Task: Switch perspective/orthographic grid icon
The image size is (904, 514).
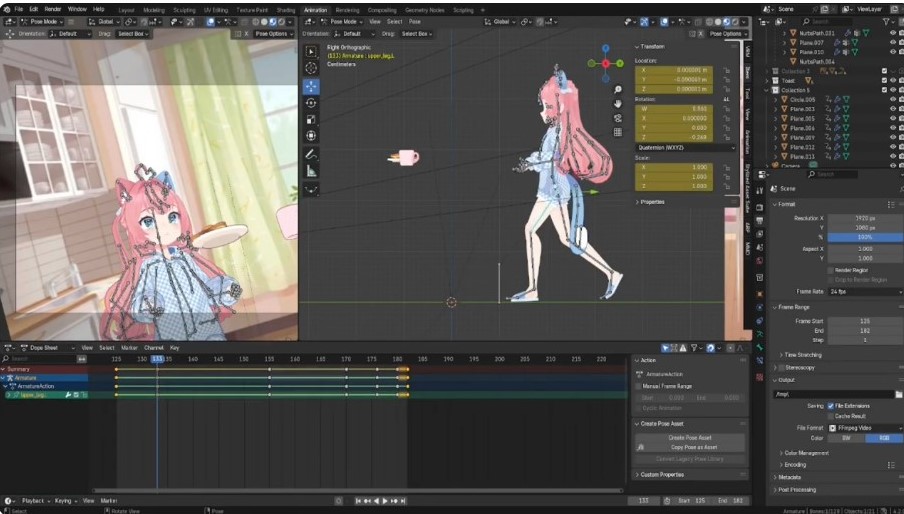Action: point(617,133)
